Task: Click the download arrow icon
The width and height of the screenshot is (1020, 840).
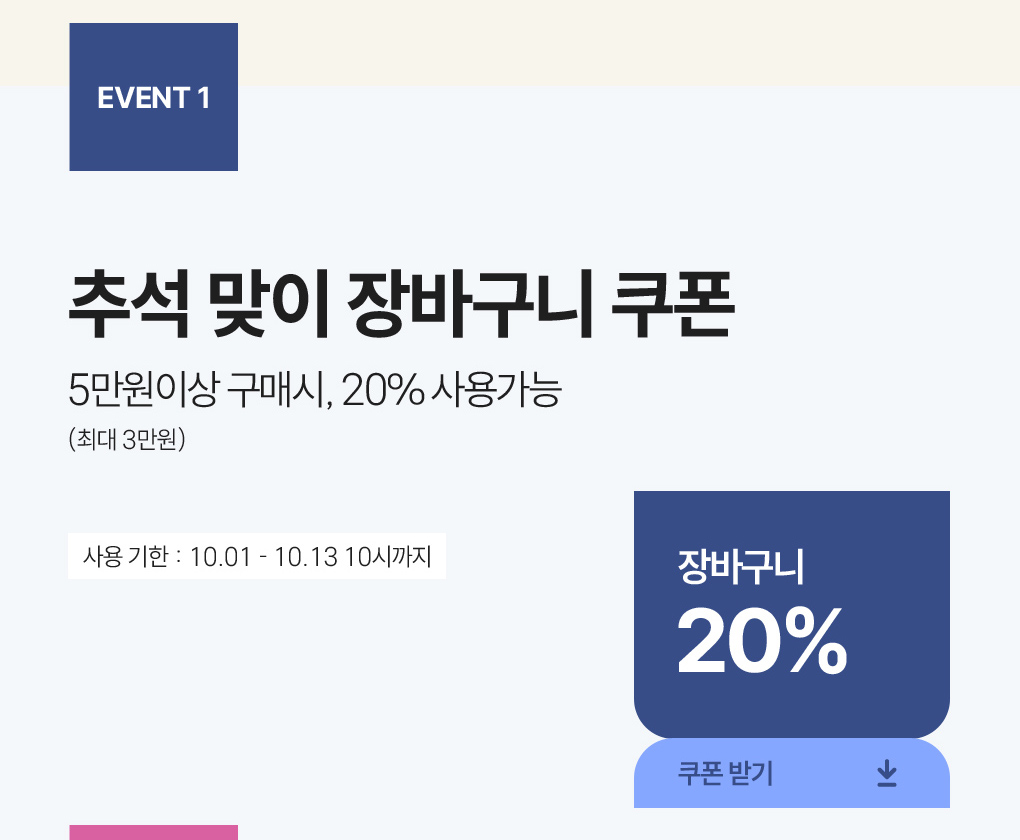Action: tap(886, 774)
